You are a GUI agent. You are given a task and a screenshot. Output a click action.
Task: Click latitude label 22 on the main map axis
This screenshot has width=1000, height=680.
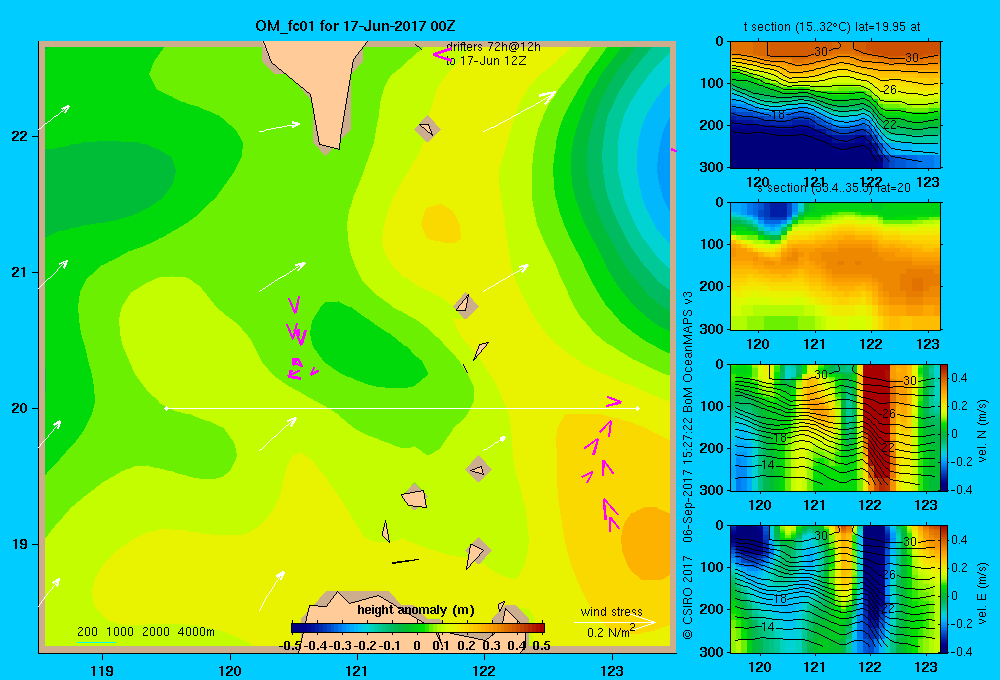click(x=19, y=136)
